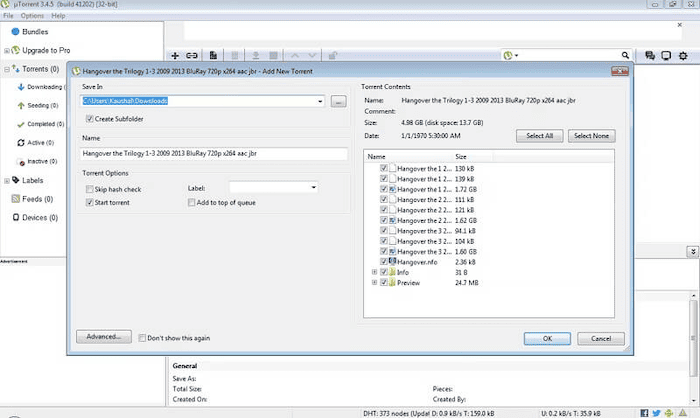Expand the Save In path dropdown

[x=320, y=102]
